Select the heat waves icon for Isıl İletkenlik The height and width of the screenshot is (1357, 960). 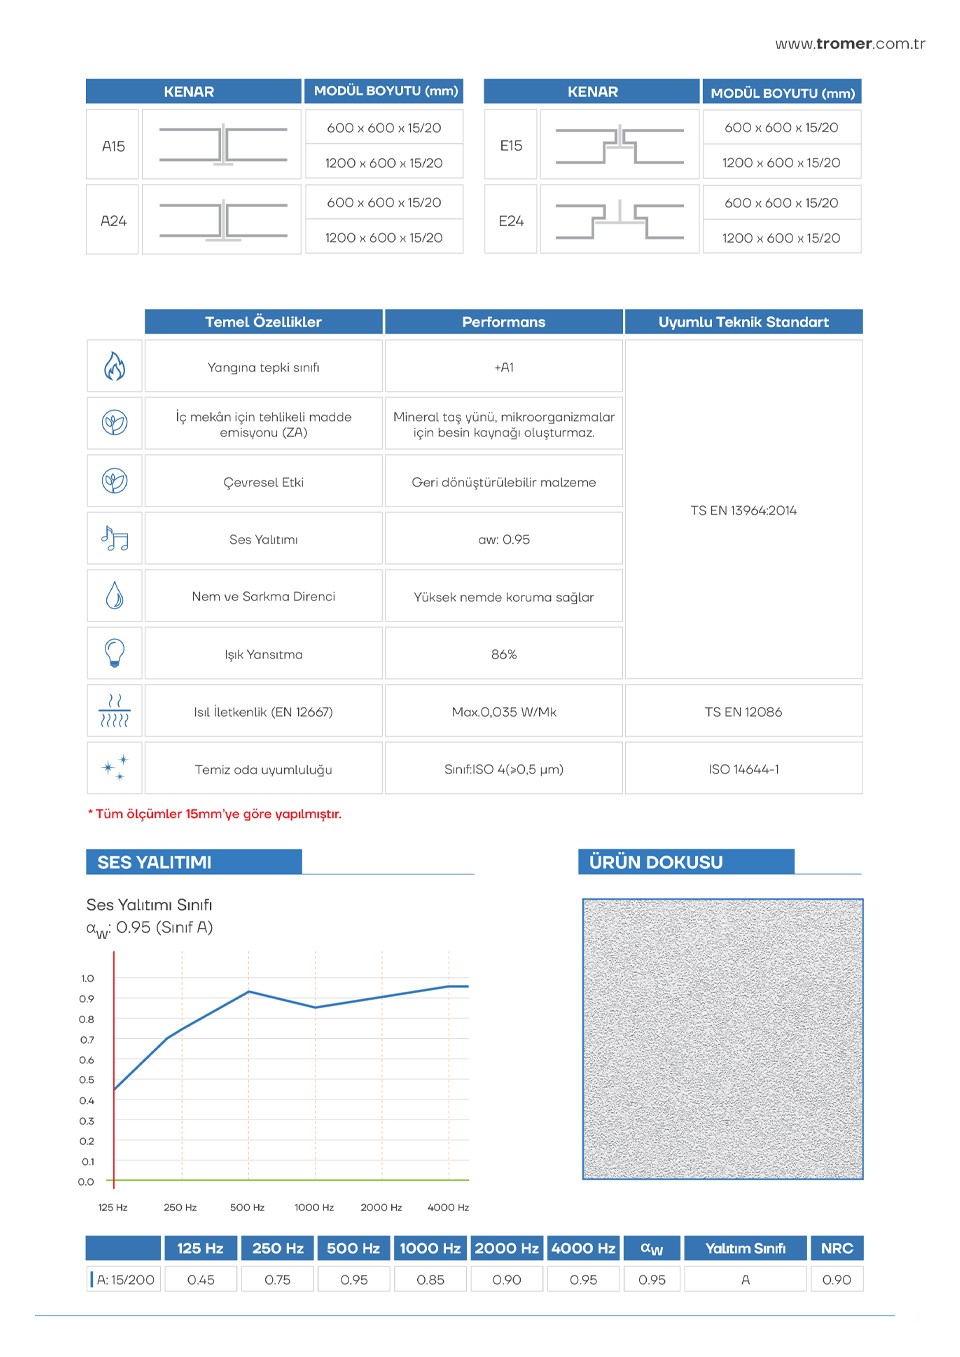pyautogui.click(x=115, y=711)
